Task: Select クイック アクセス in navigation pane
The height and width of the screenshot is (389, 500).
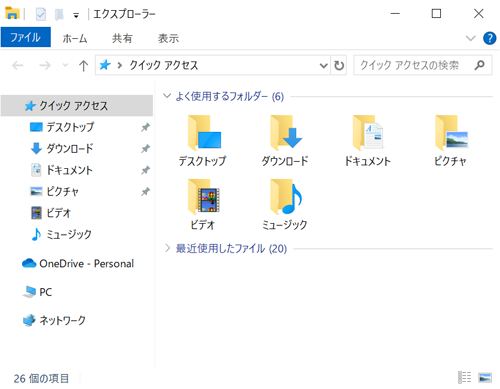Action: point(77,106)
